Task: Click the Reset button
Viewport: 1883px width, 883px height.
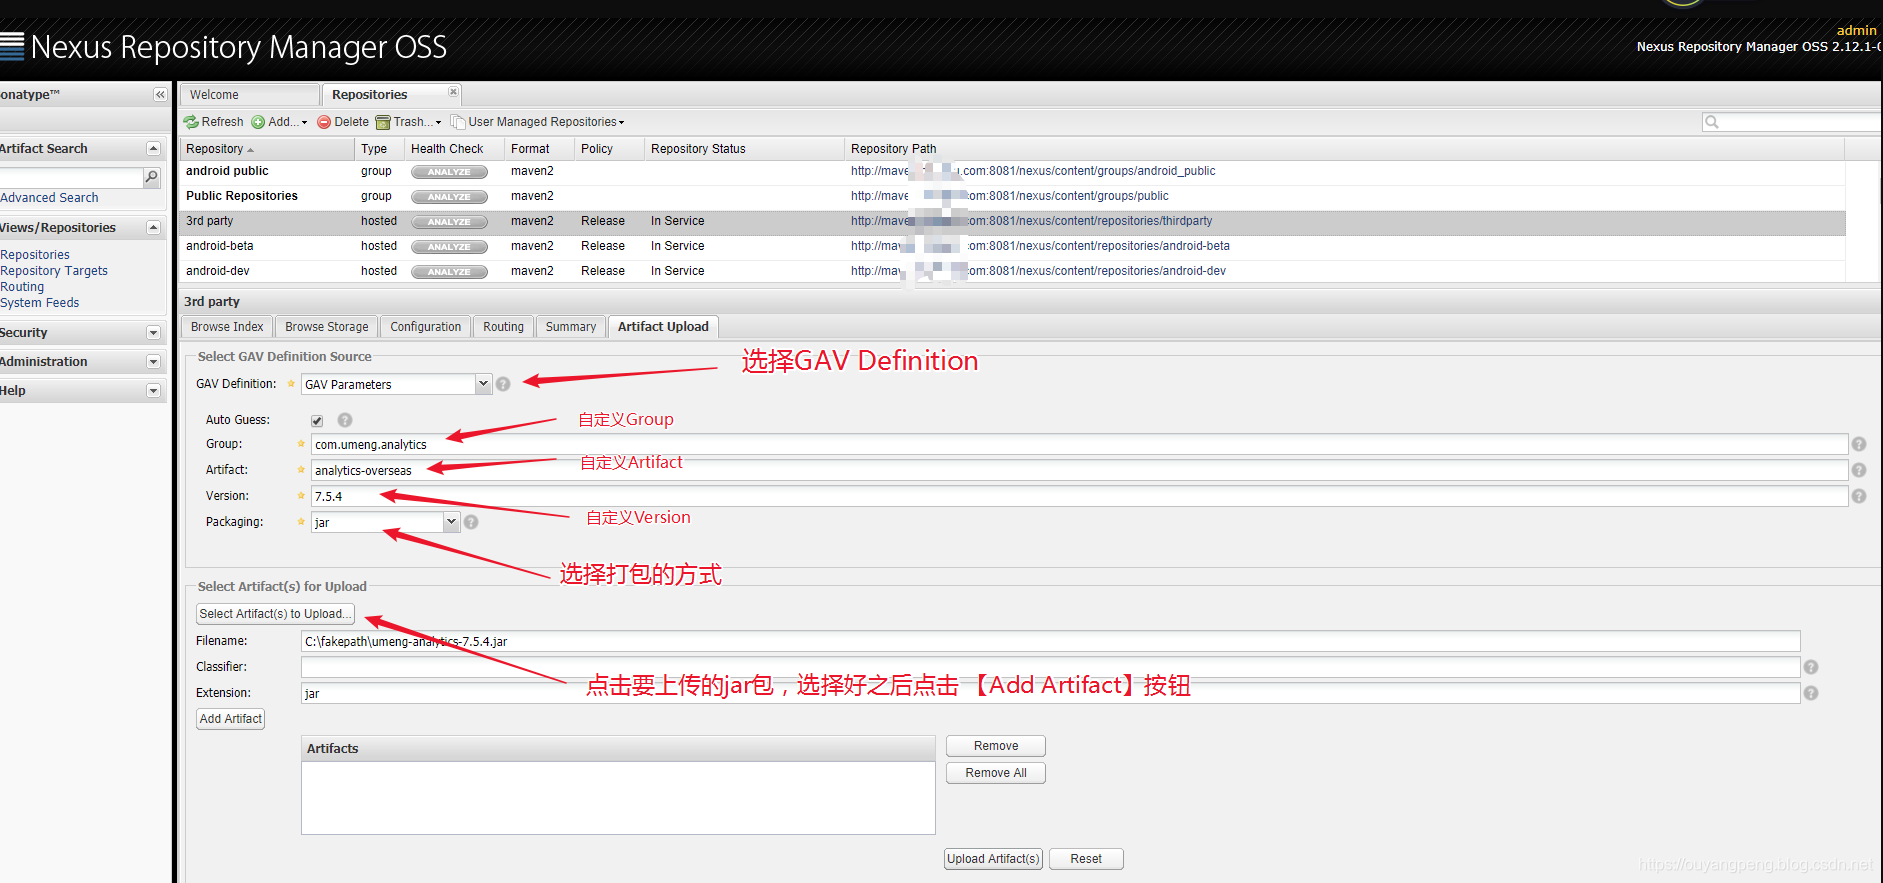Action: (1086, 859)
